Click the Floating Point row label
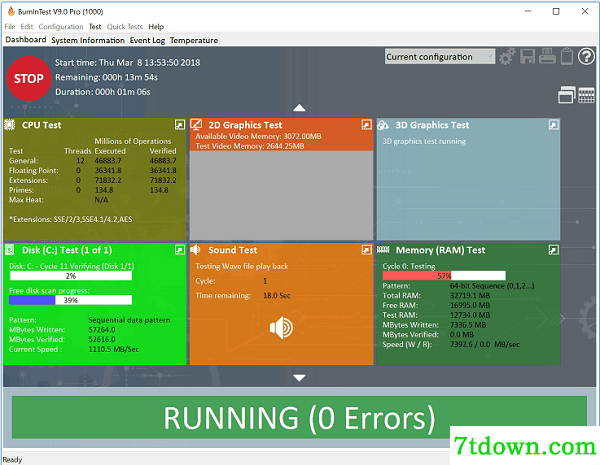The height and width of the screenshot is (465, 600). [x=34, y=170]
